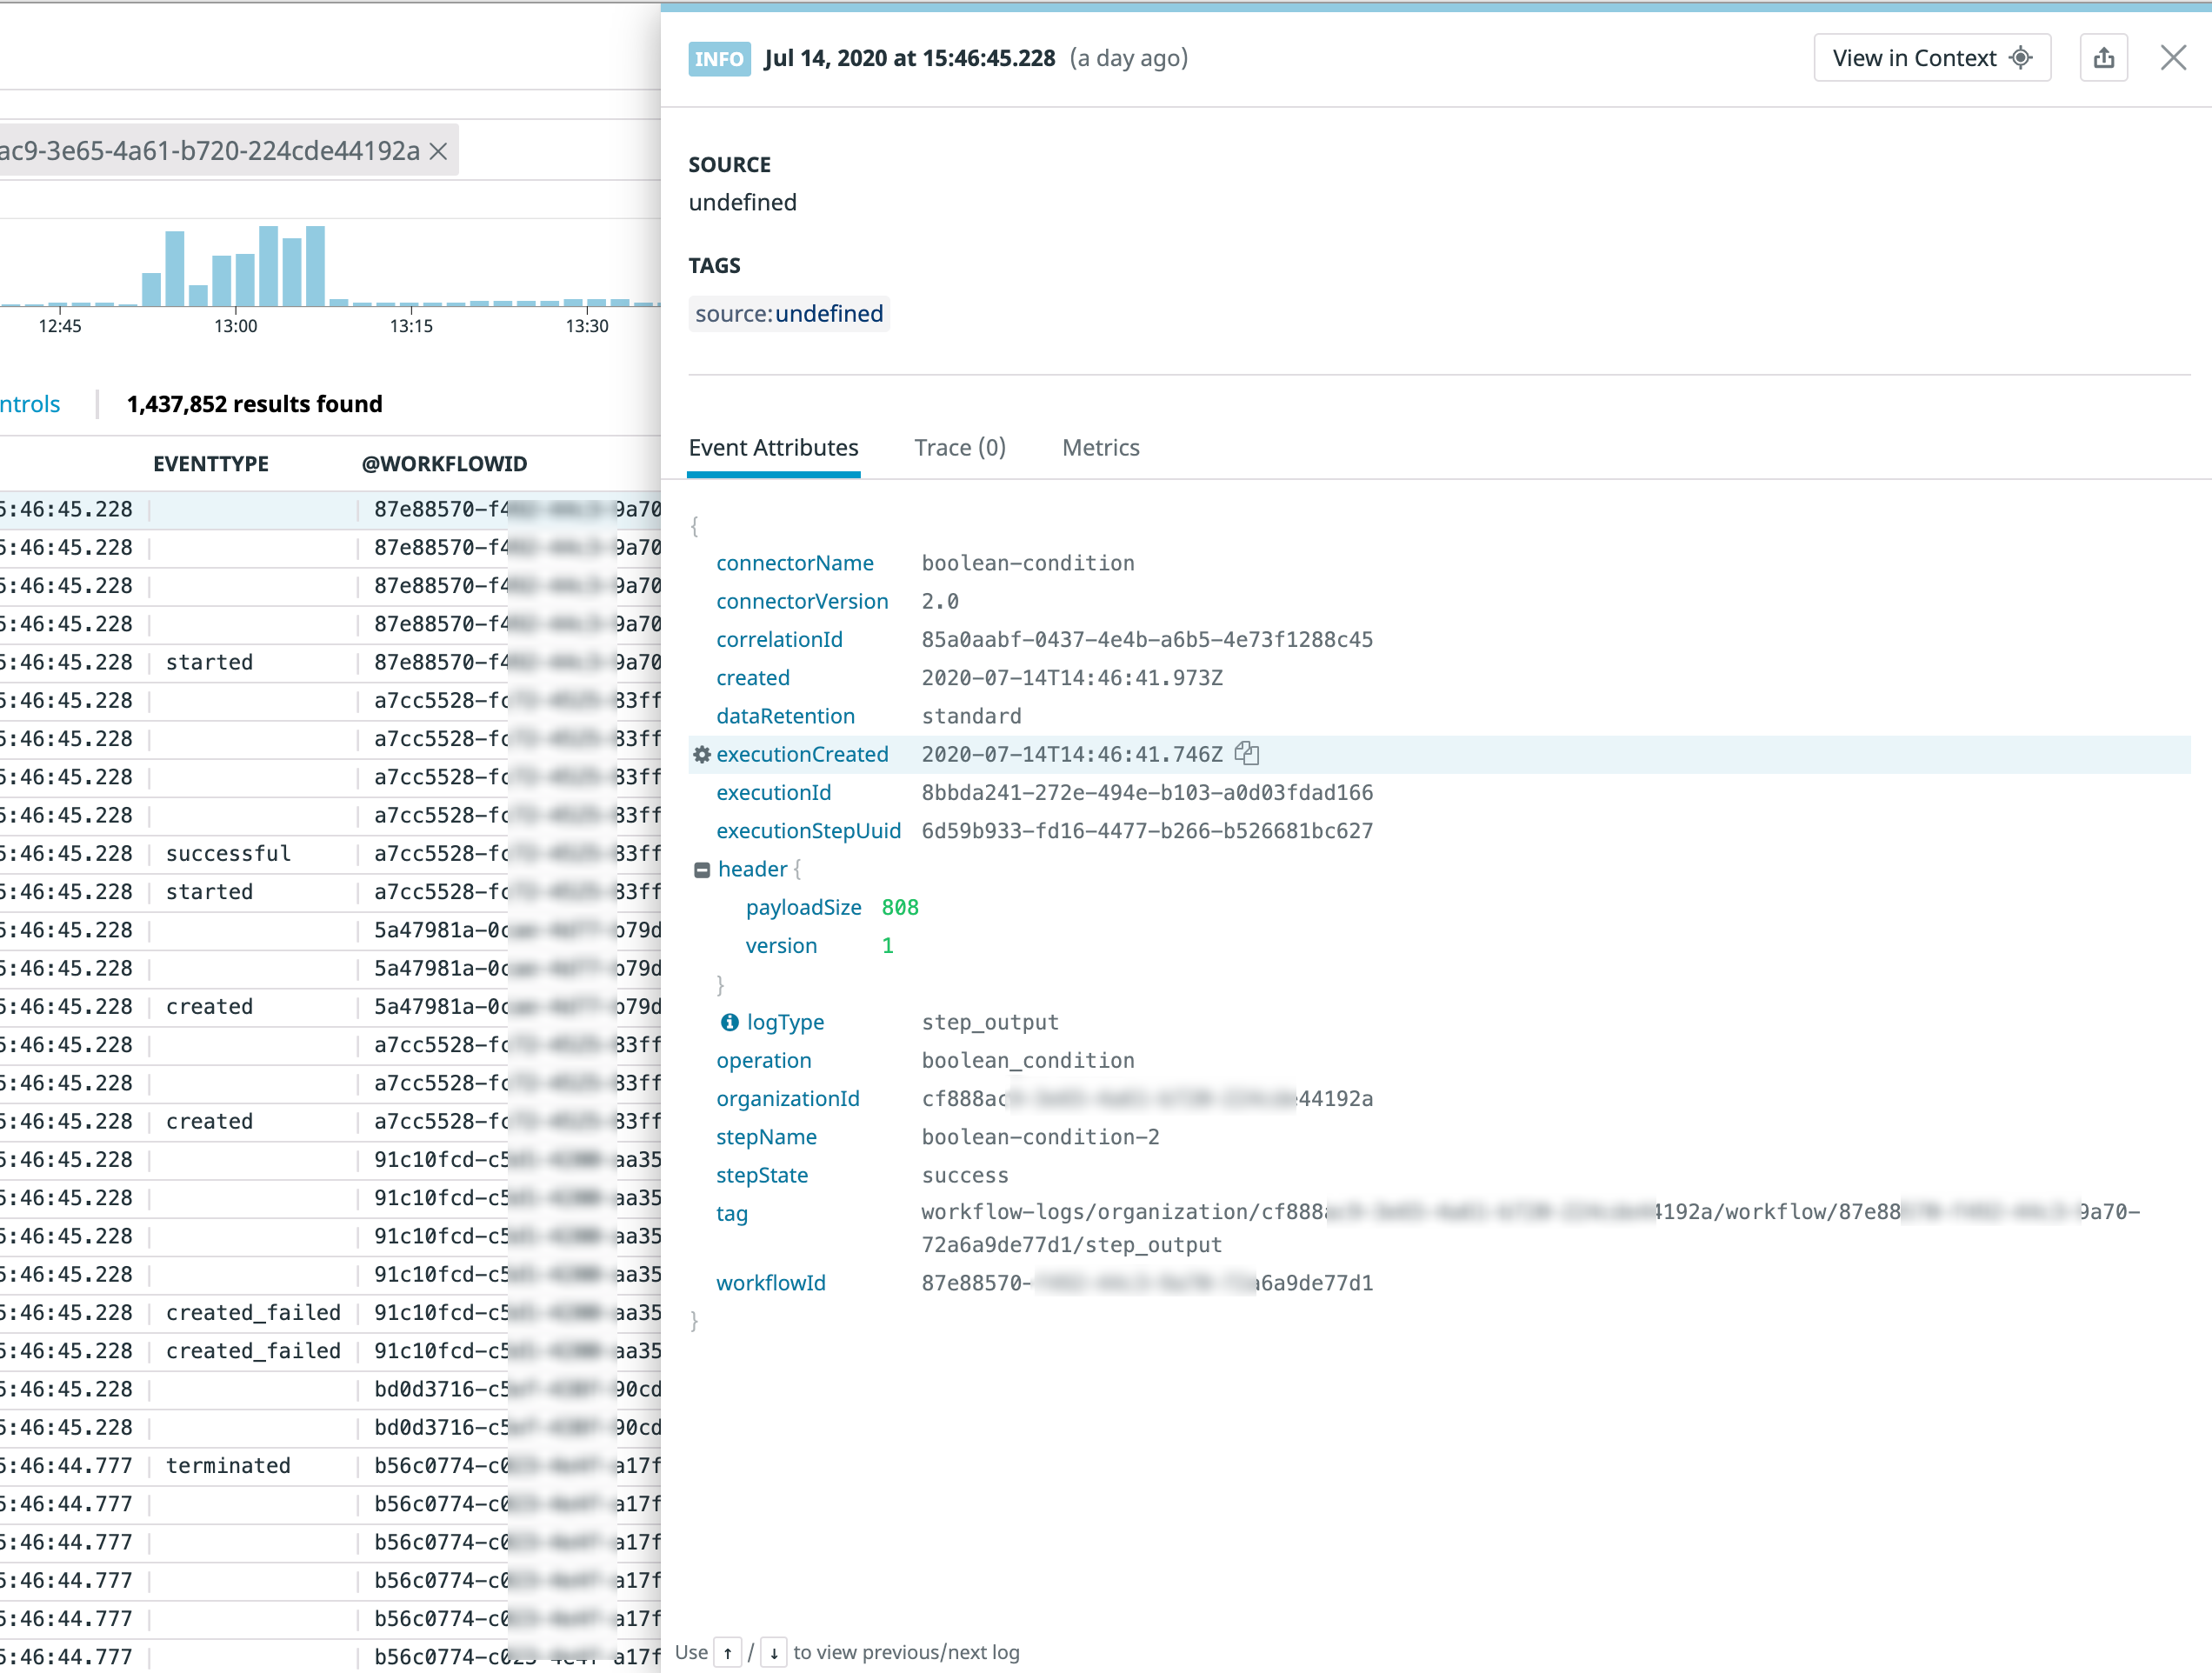The width and height of the screenshot is (2212, 1673).
Task: Switch to the Trace (0) tab
Action: tap(959, 447)
